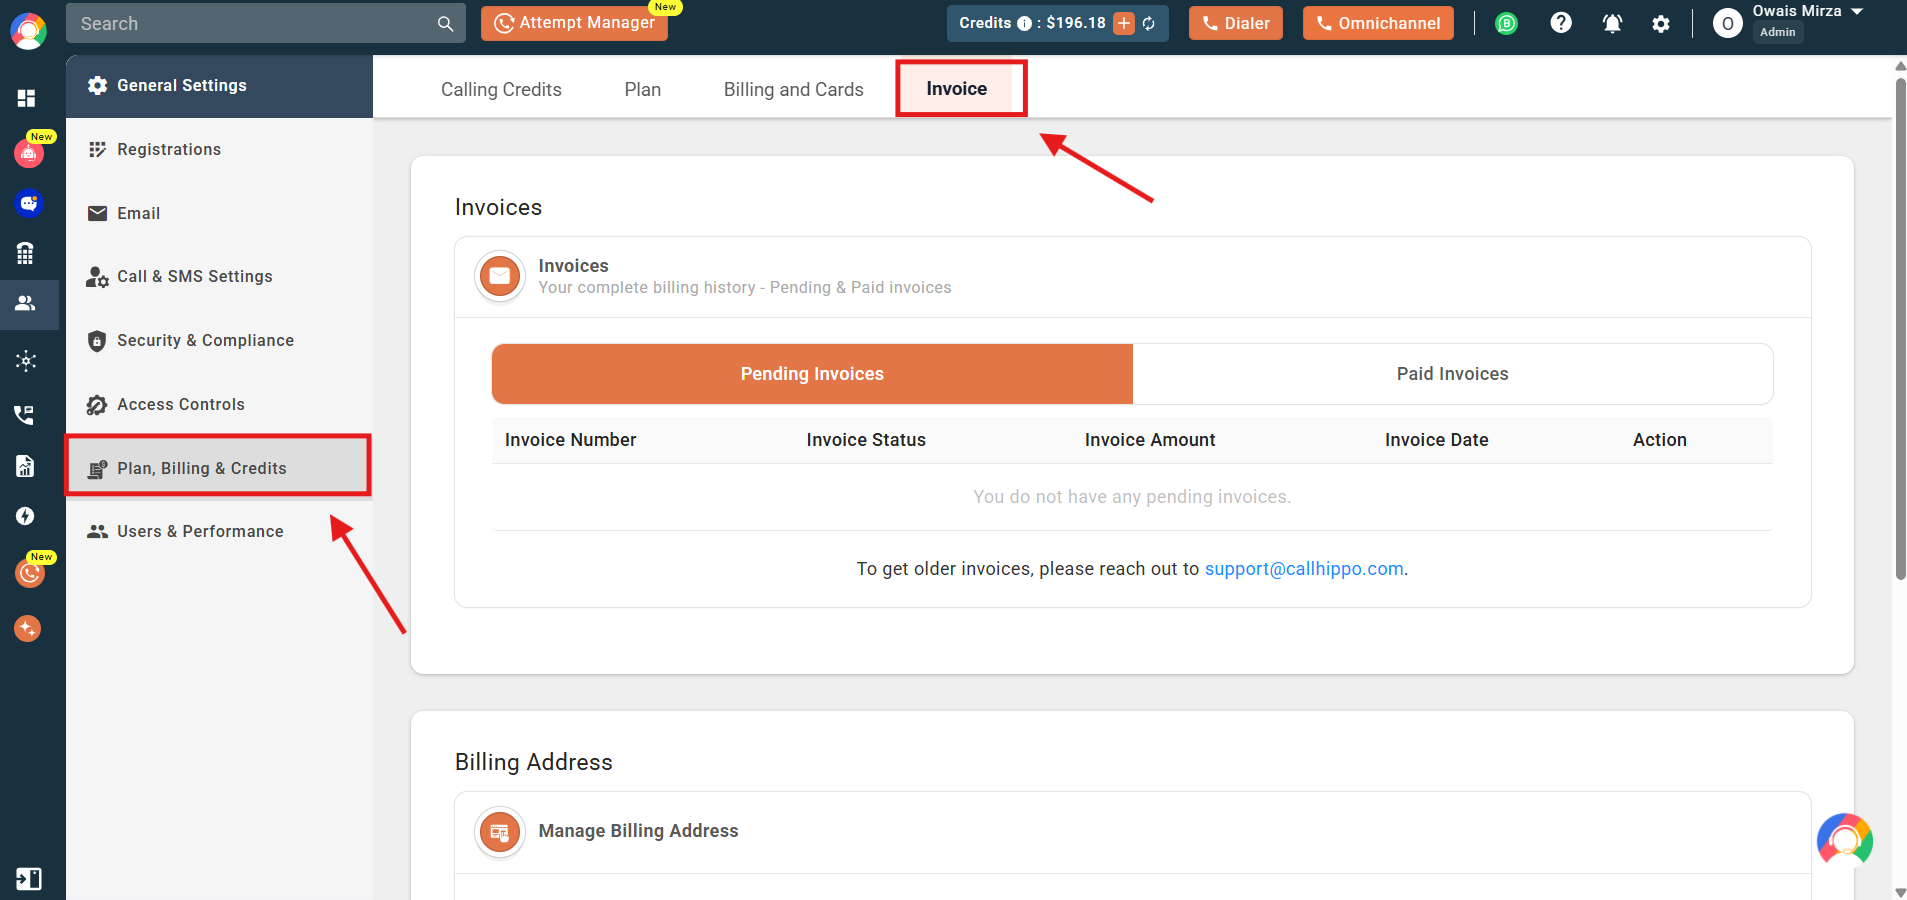Click the Invoices envelope icon
The image size is (1907, 900).
click(500, 276)
